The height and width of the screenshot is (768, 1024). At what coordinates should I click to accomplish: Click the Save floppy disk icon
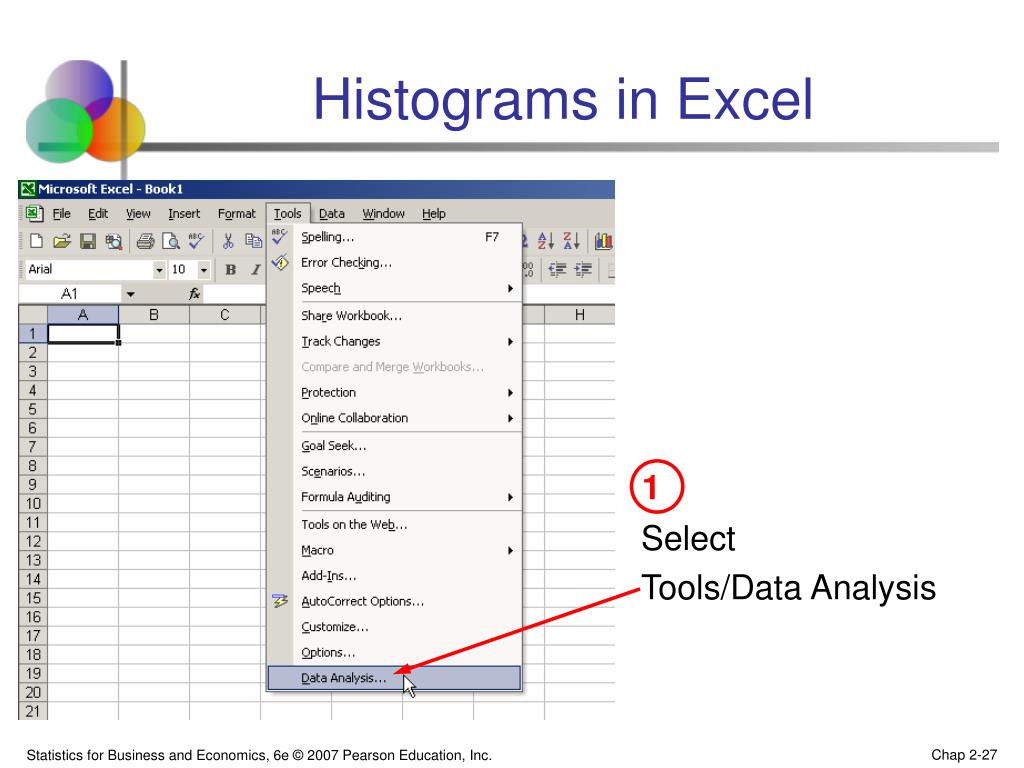(88, 242)
